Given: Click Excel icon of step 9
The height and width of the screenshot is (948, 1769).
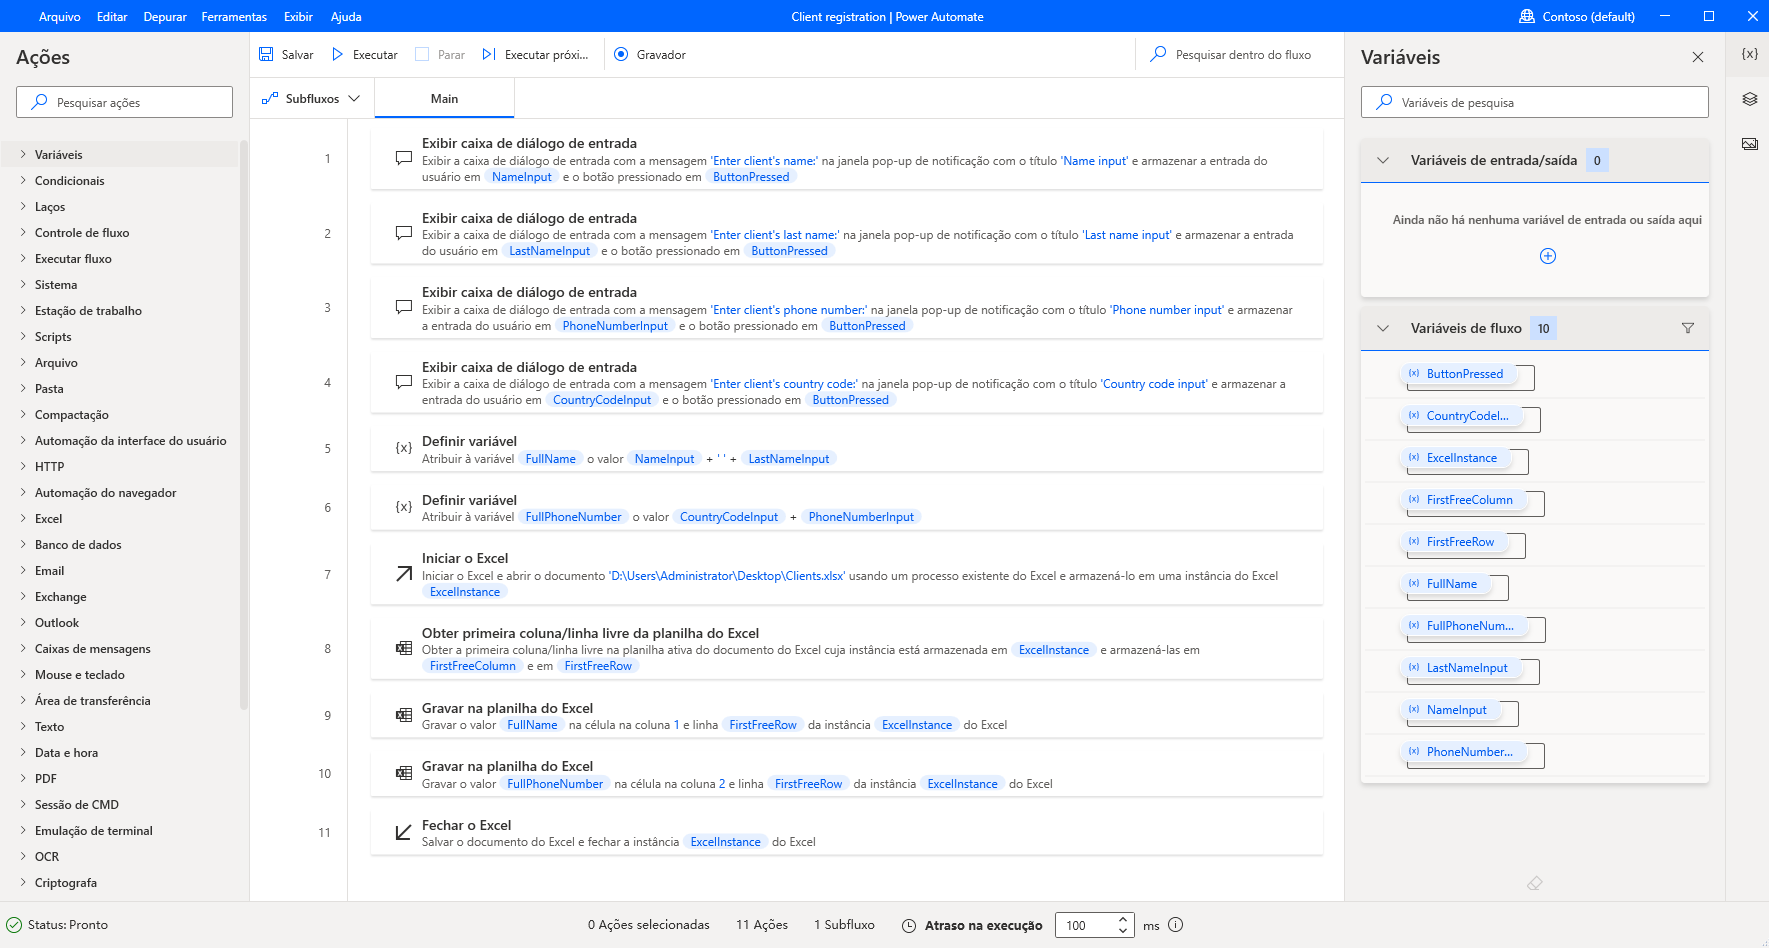Looking at the screenshot, I should (404, 715).
